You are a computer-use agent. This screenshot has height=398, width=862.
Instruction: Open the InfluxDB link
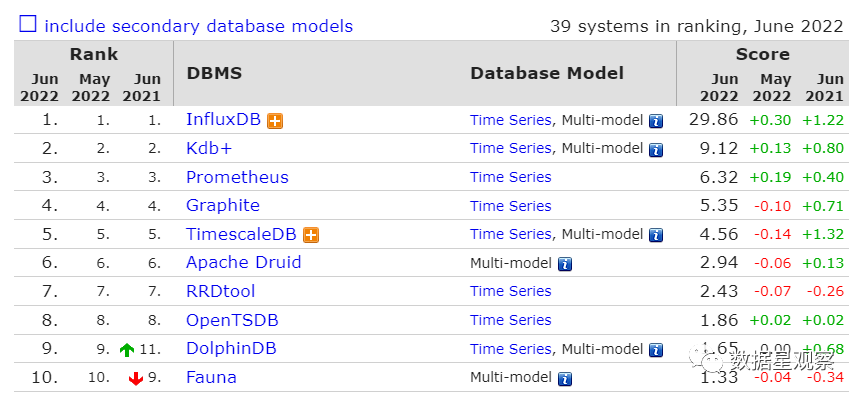tap(223, 119)
